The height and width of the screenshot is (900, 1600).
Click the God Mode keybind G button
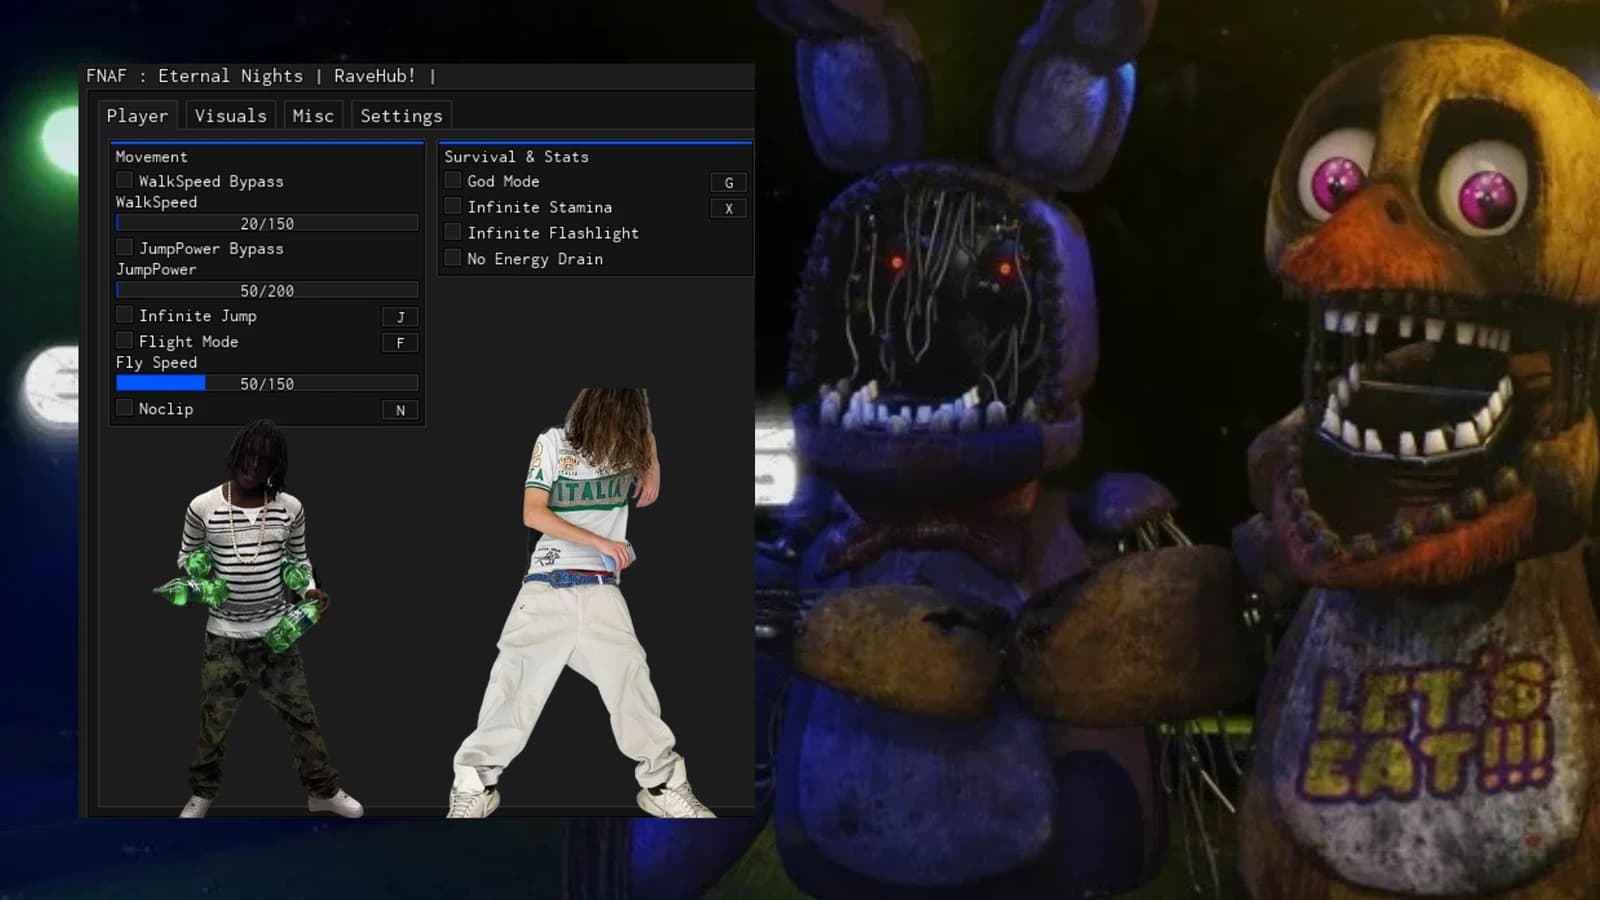pyautogui.click(x=729, y=183)
